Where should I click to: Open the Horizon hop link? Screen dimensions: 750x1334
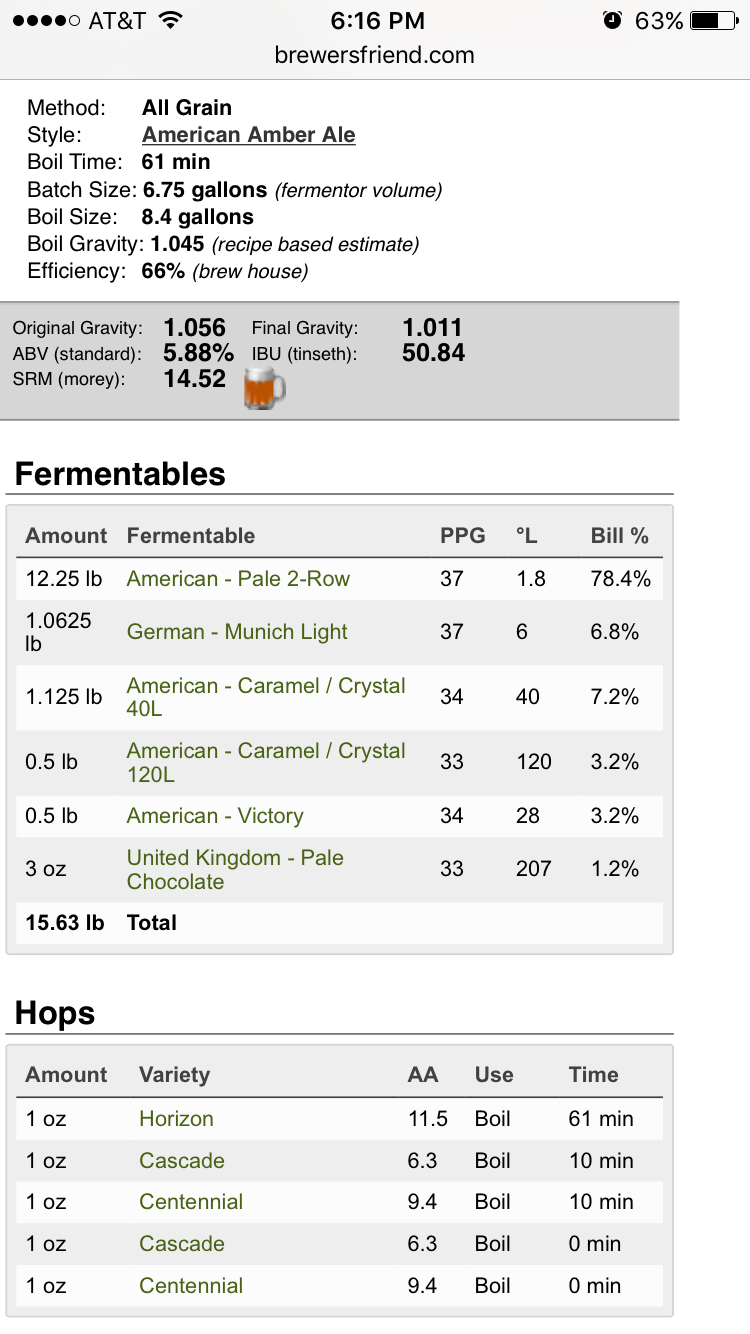point(176,1119)
